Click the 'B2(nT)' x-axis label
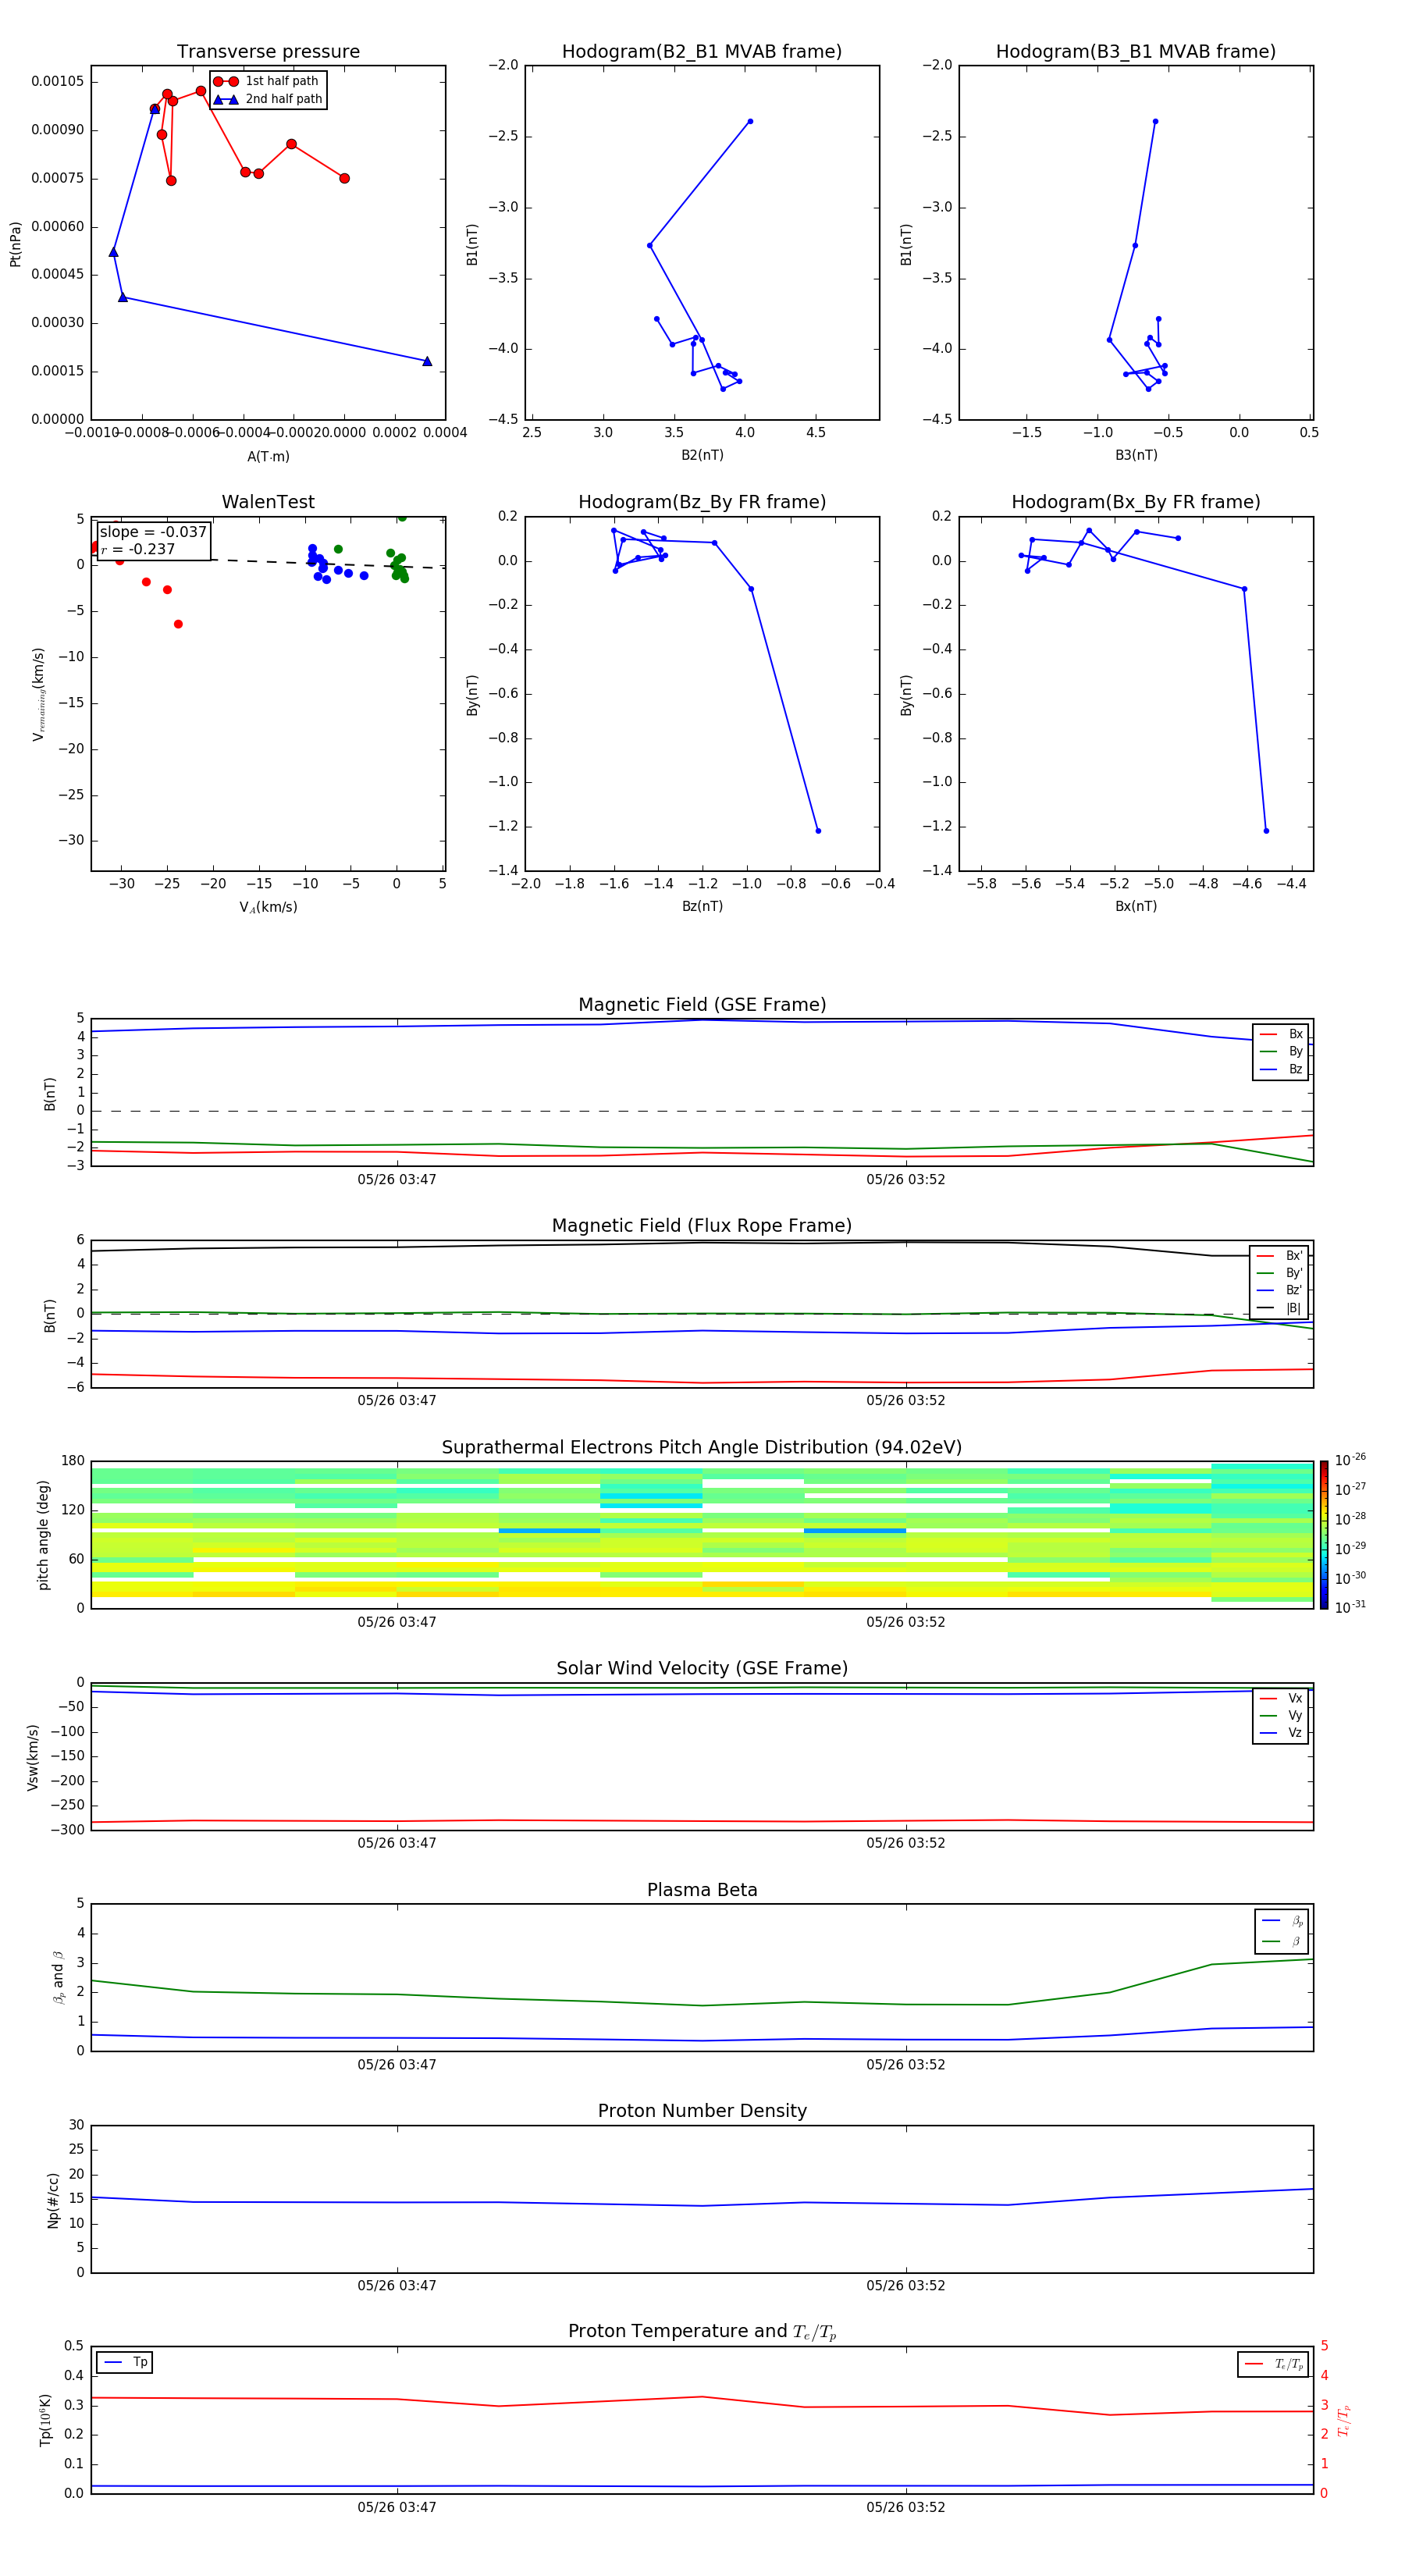This screenshot has height=2576, width=1405. [702, 455]
